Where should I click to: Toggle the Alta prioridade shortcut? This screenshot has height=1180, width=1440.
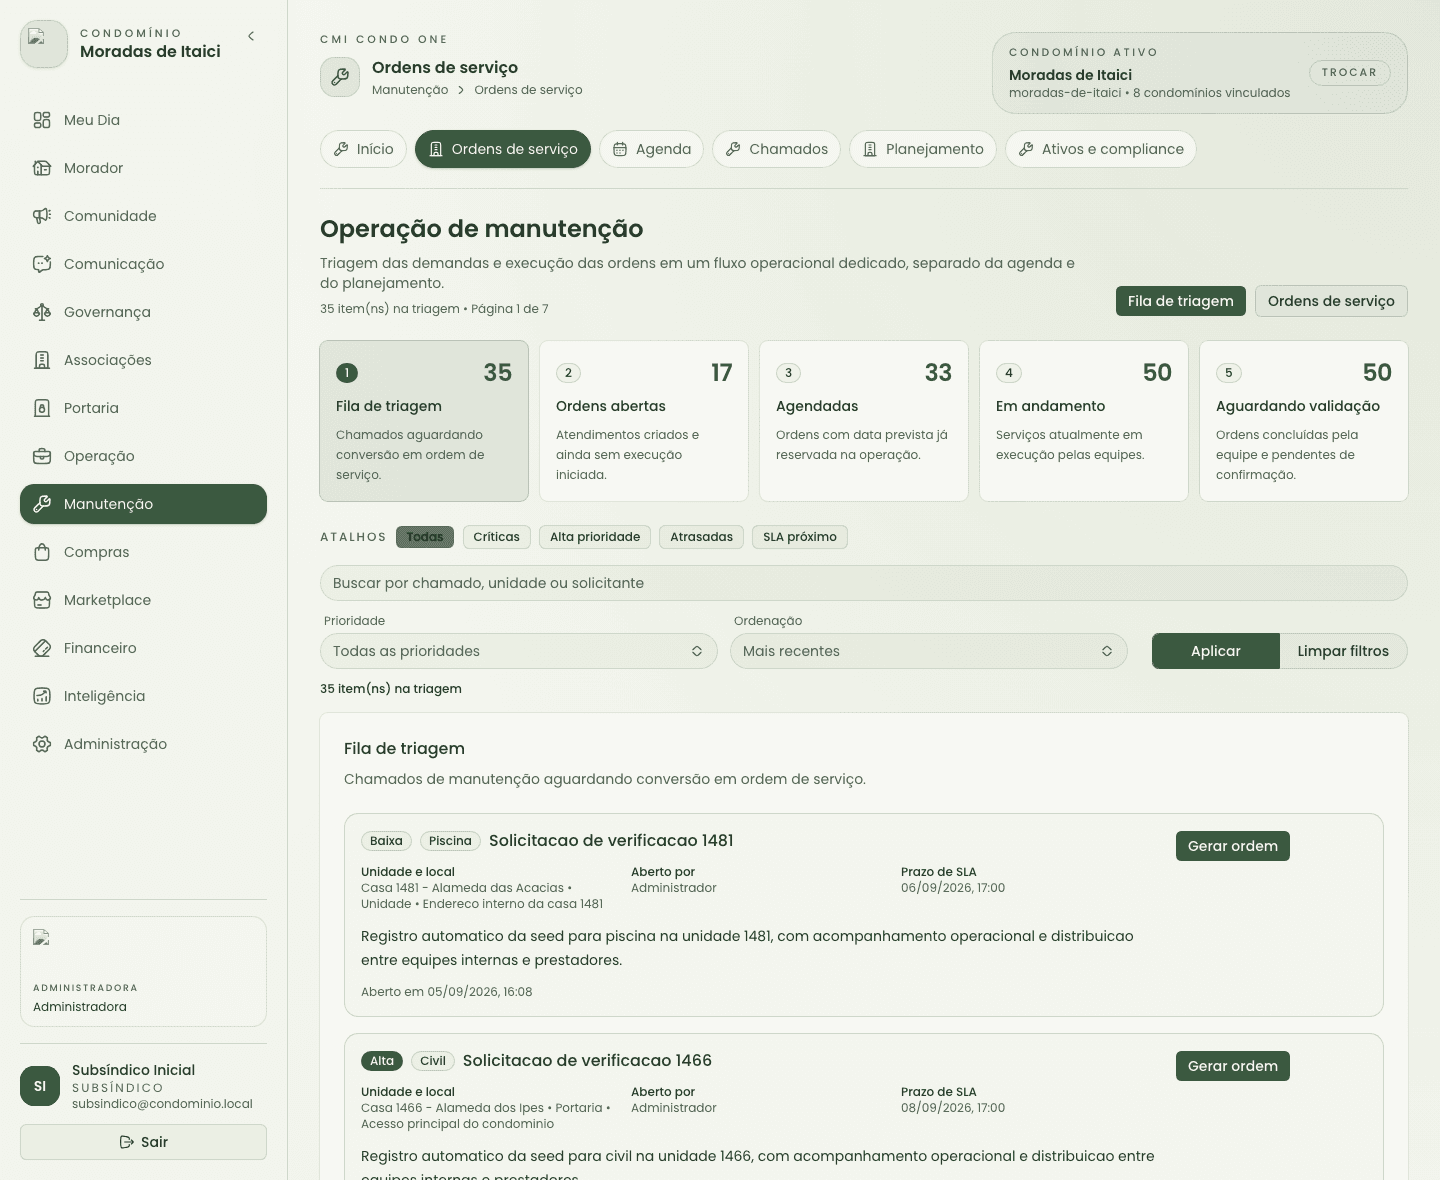click(x=595, y=537)
